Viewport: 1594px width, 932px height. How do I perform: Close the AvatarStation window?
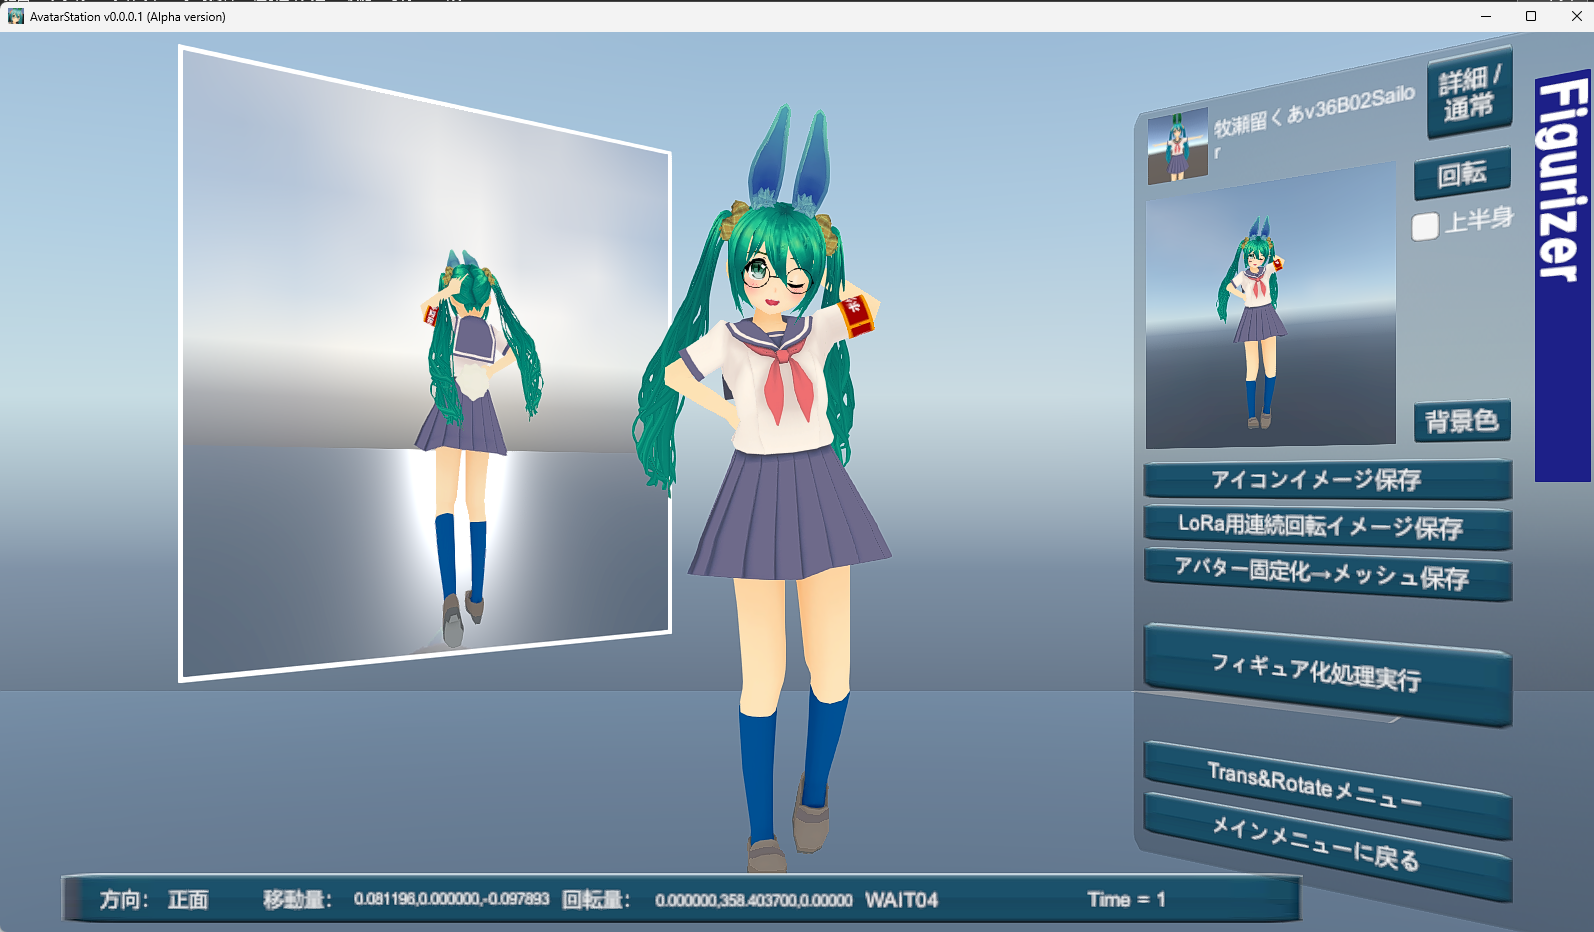click(1577, 16)
